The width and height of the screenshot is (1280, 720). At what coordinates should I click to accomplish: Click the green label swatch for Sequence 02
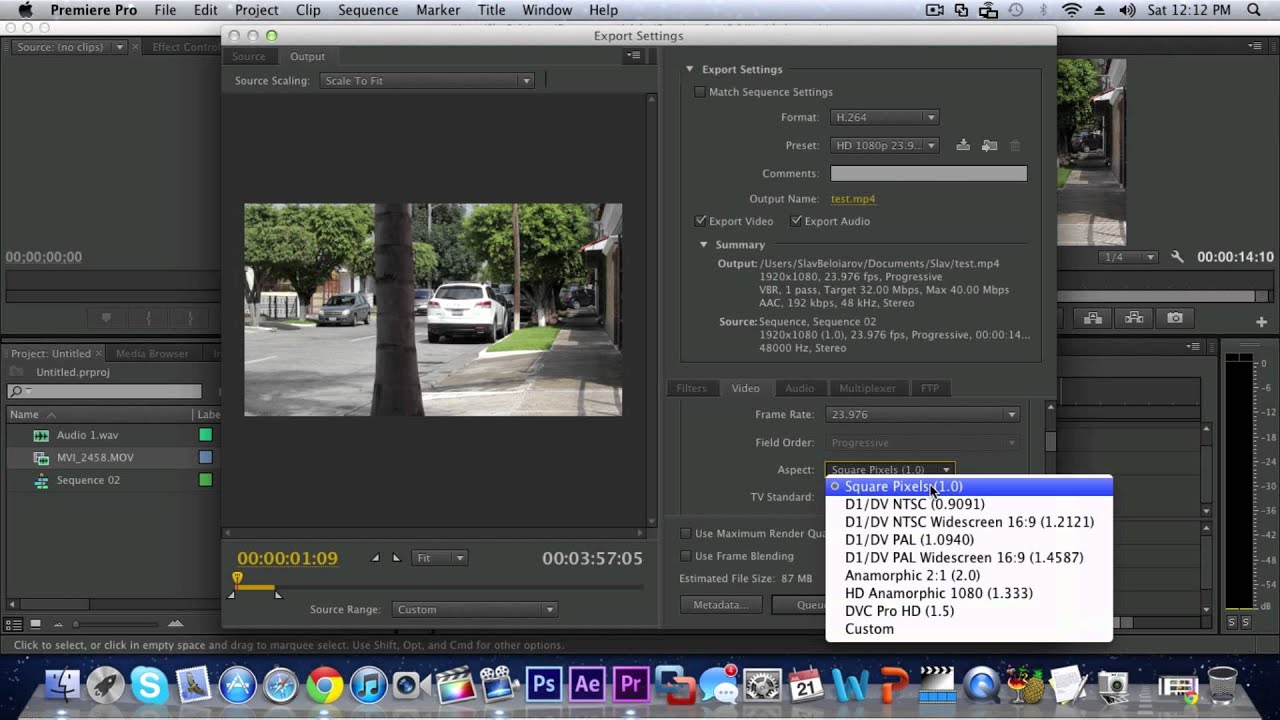point(205,480)
